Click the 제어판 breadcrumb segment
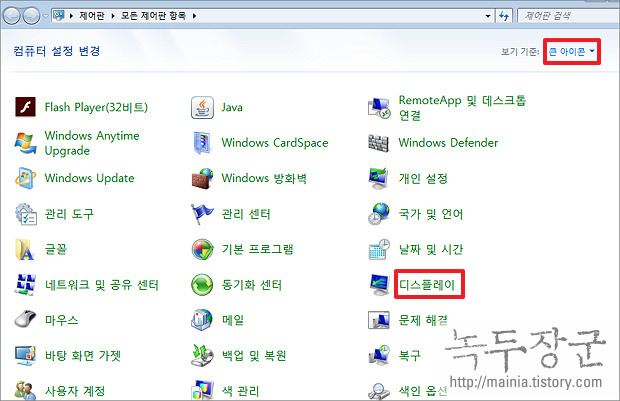 (92, 16)
